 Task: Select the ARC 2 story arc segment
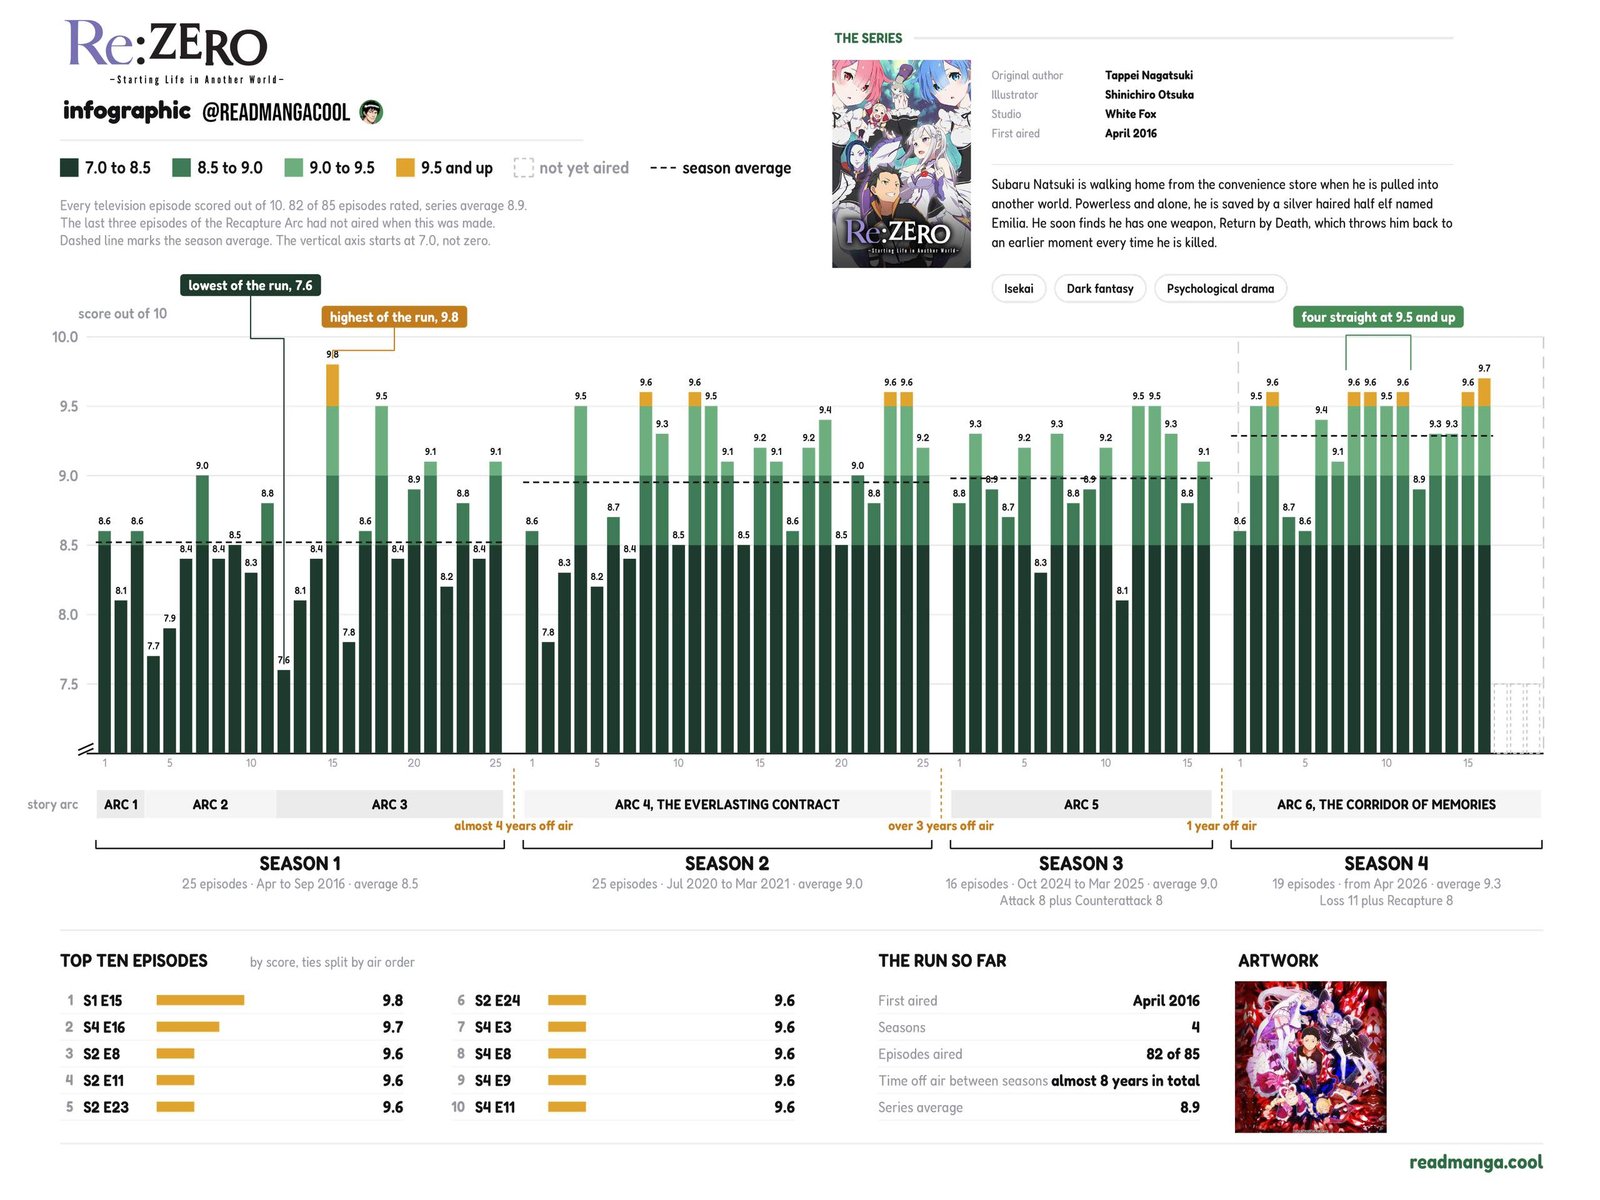pos(210,804)
